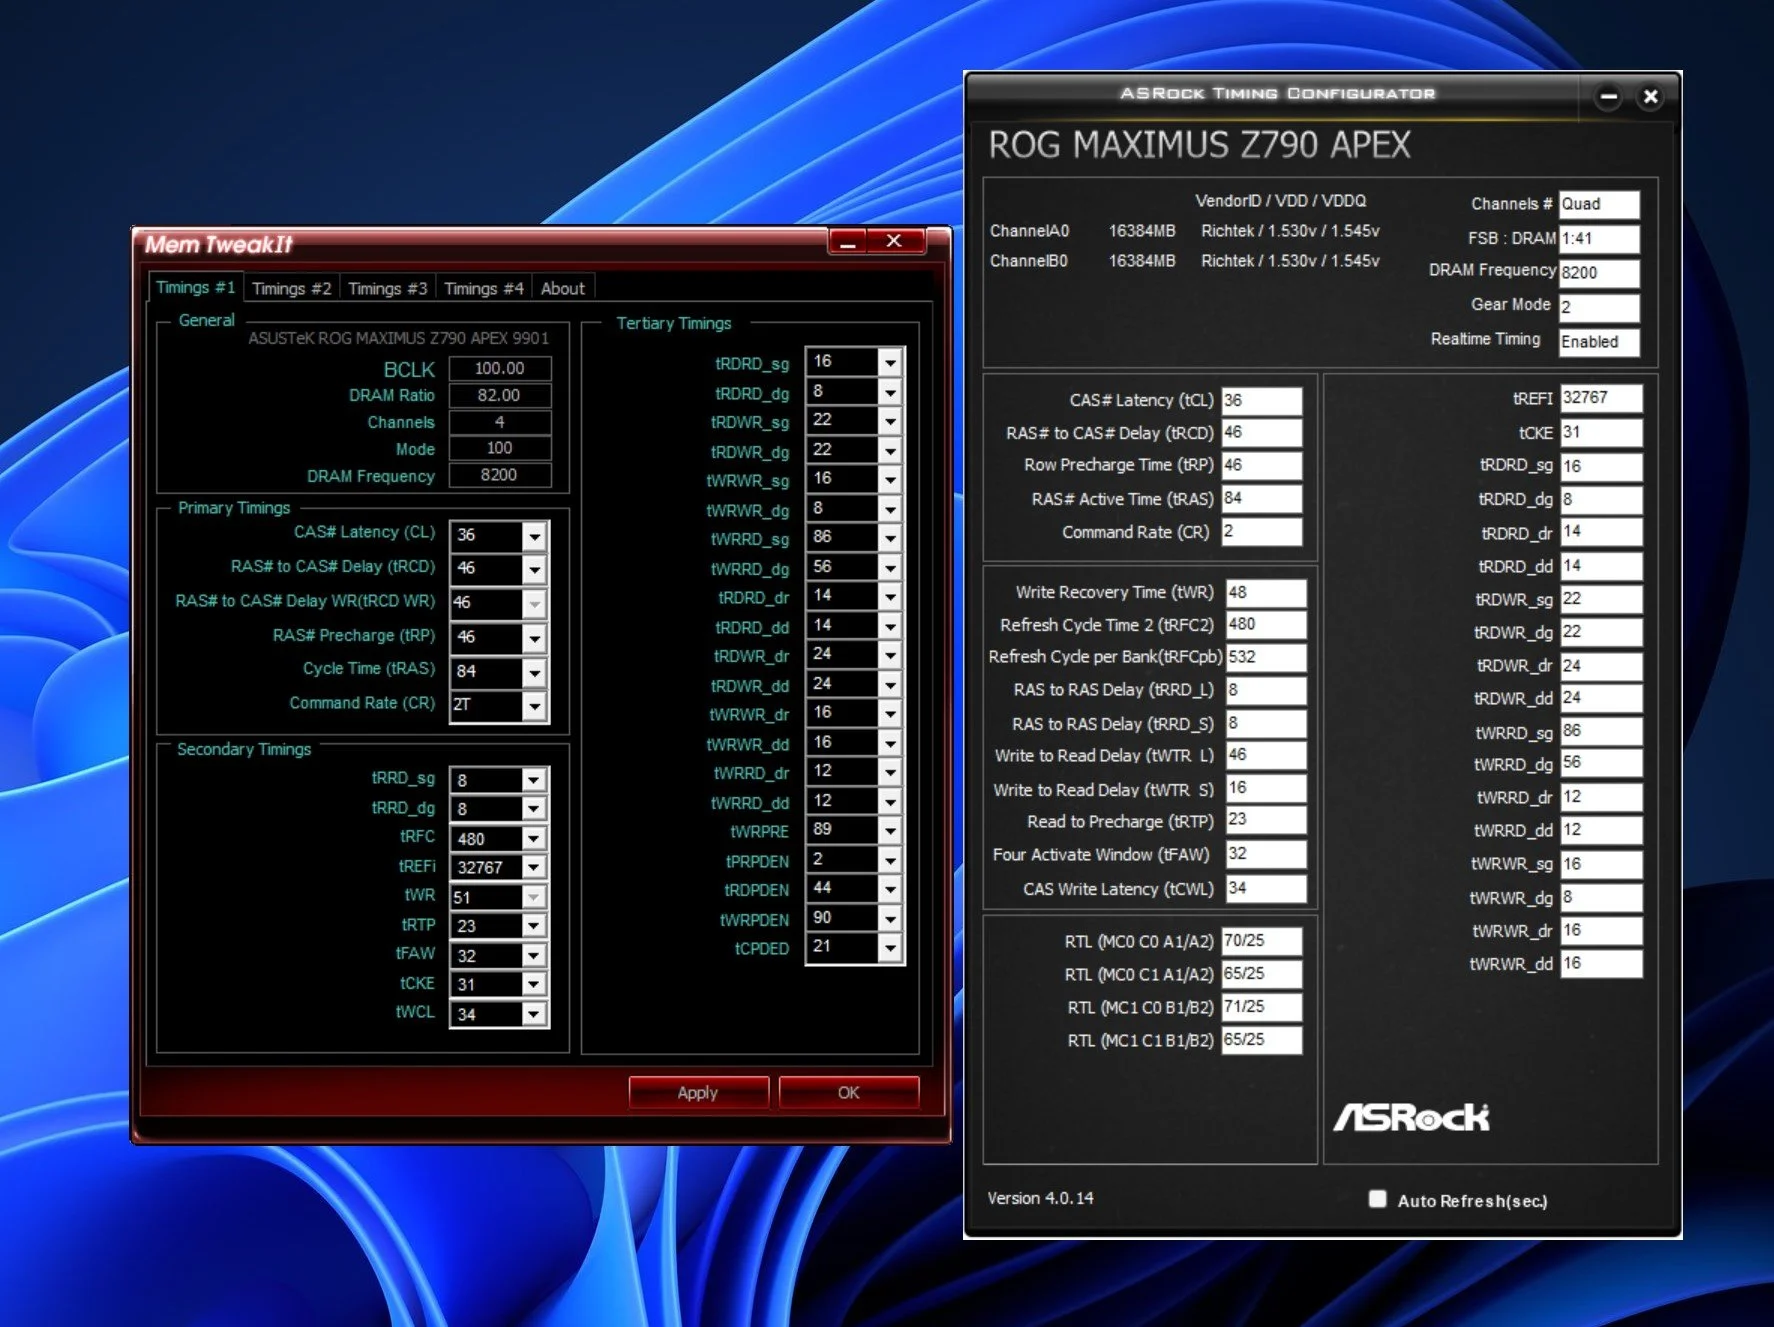Viewport: 1774px width, 1327px height.
Task: Select the Realtime Timing field showing Enabled
Action: point(1599,342)
